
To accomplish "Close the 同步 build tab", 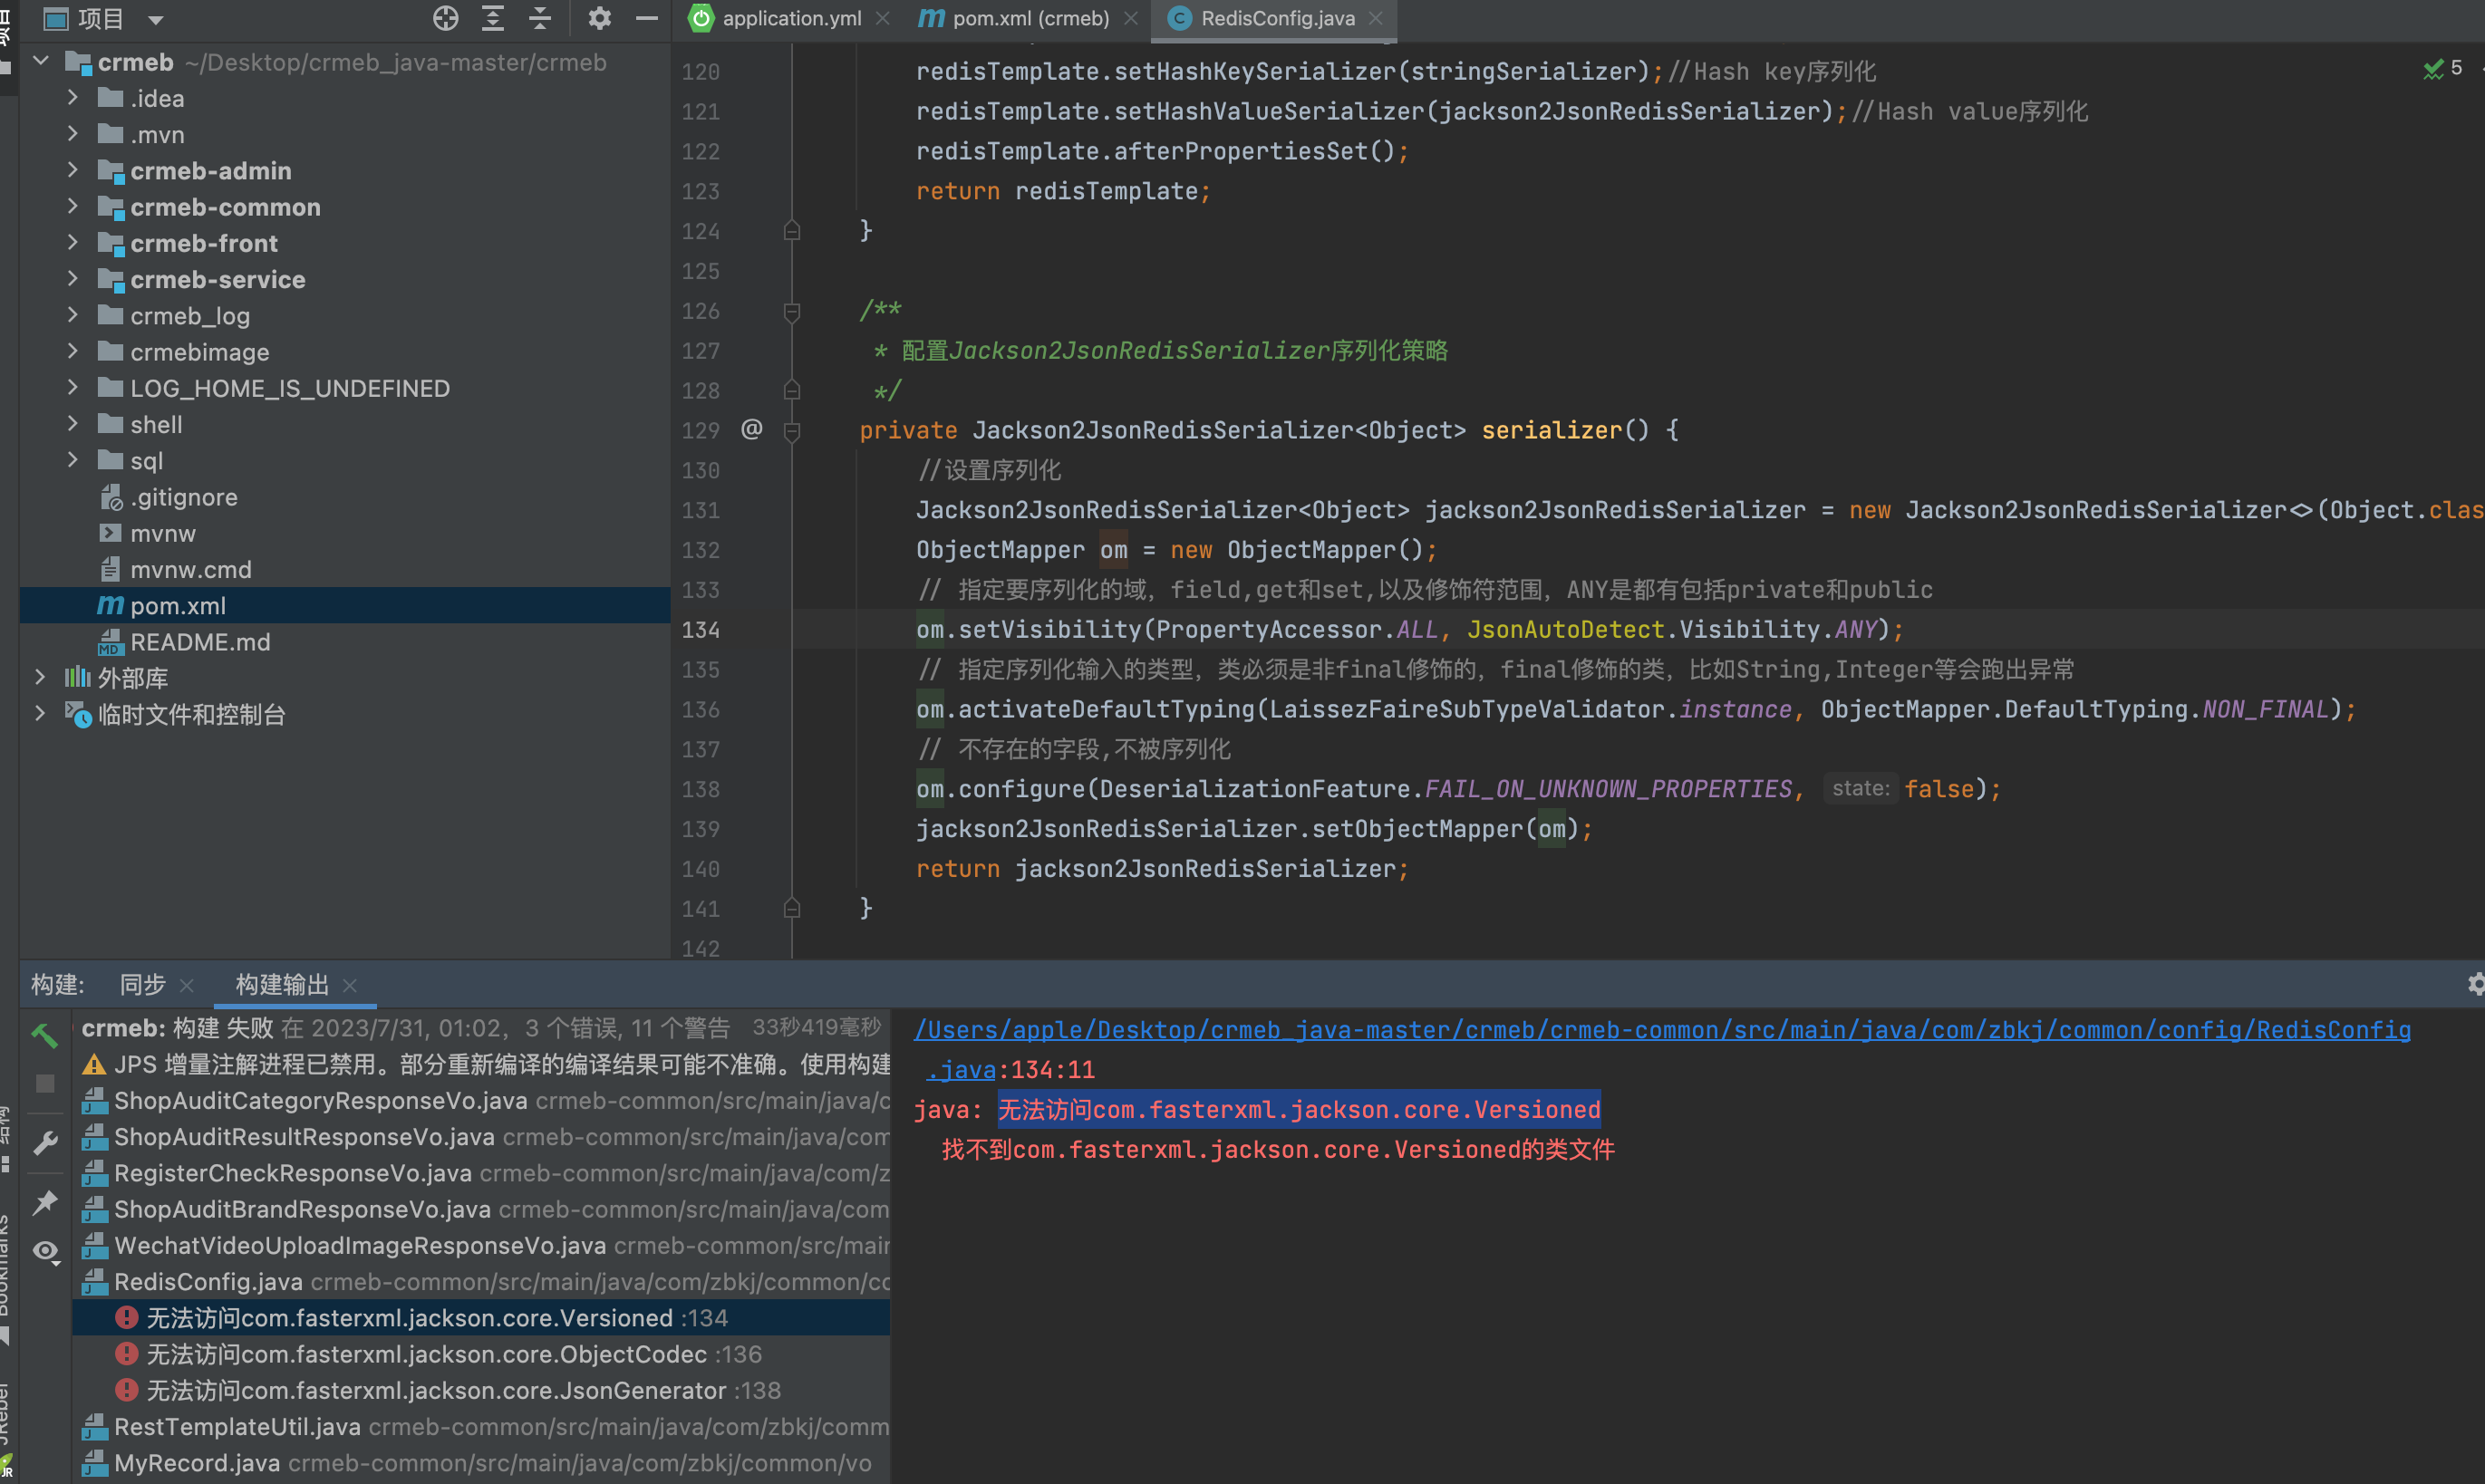I will pos(186,986).
